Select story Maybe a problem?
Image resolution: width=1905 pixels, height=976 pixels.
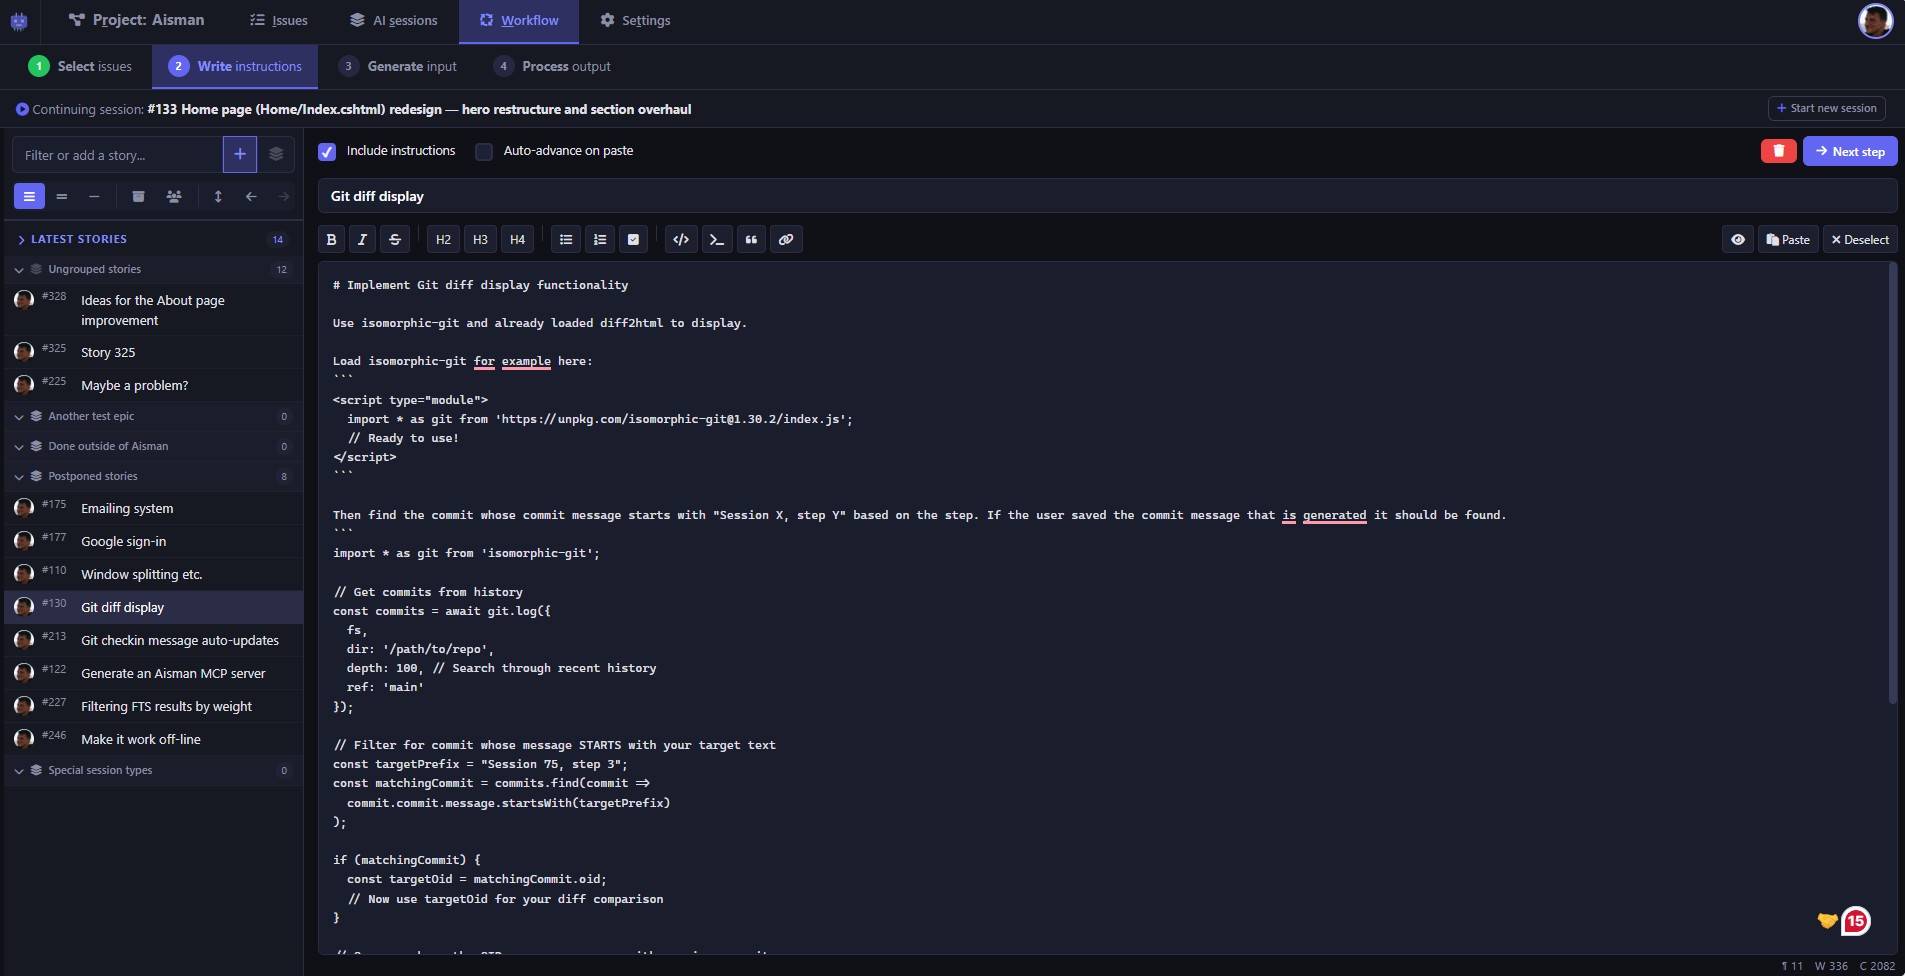tap(154, 386)
